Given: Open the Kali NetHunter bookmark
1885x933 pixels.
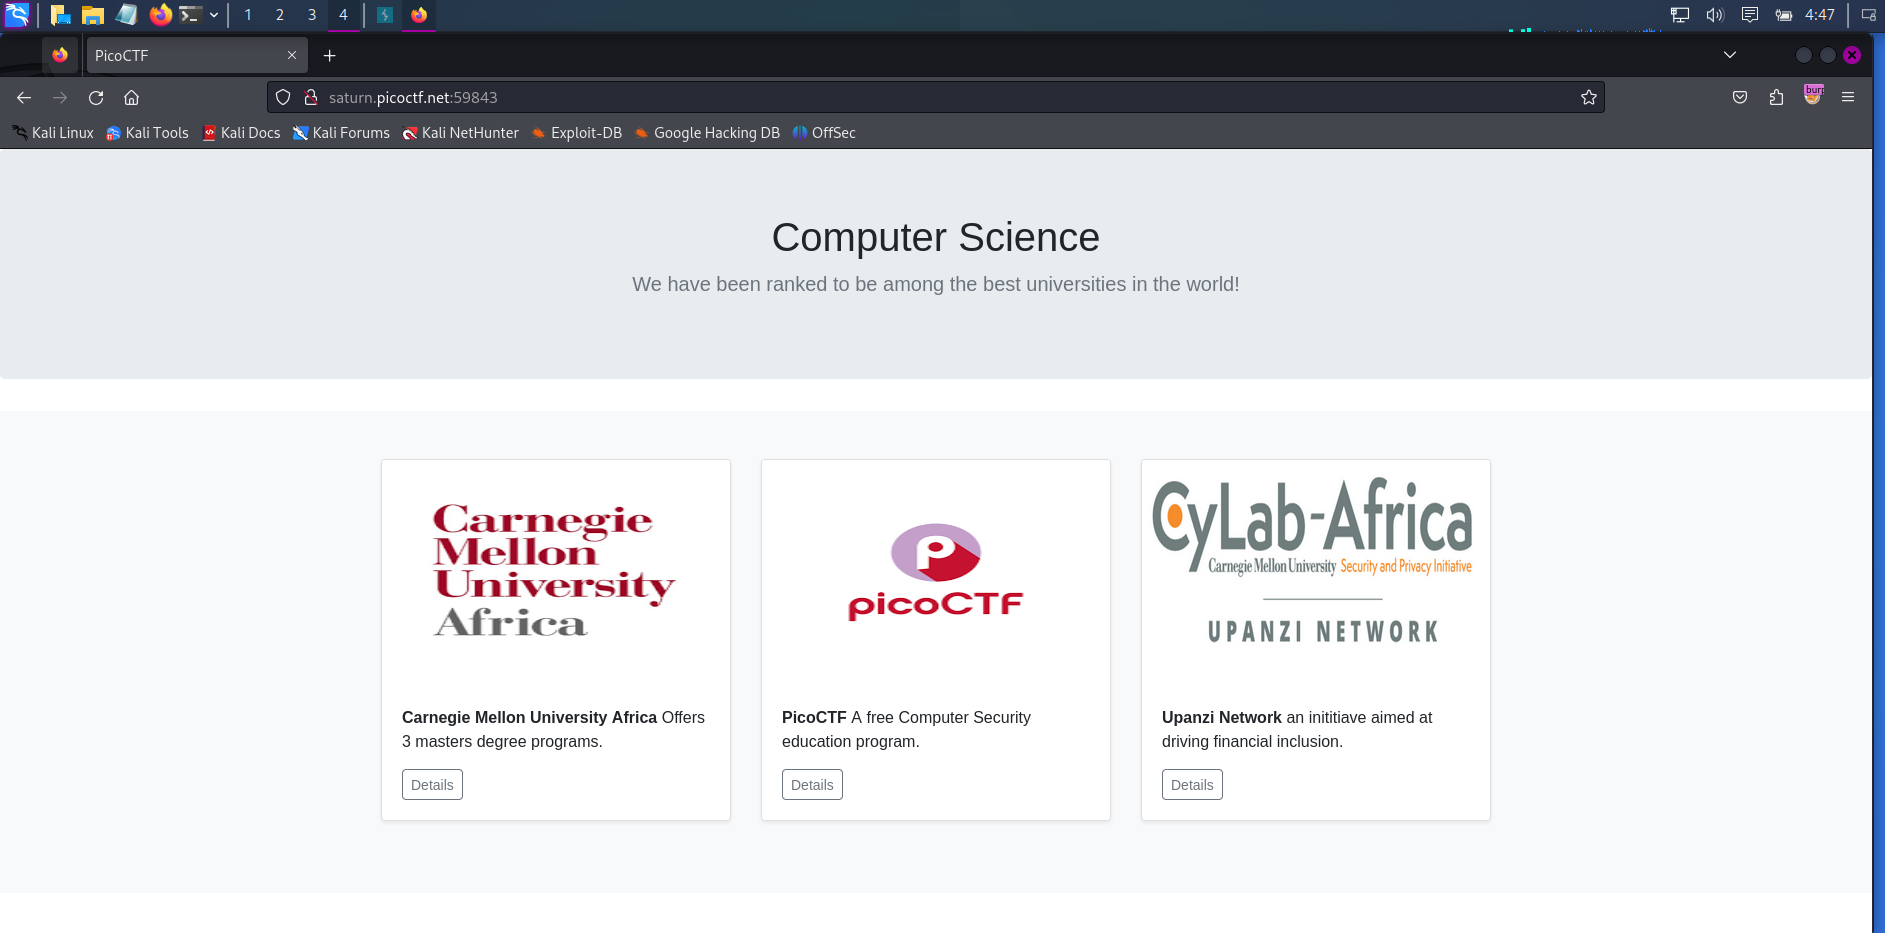Looking at the screenshot, I should coord(460,133).
